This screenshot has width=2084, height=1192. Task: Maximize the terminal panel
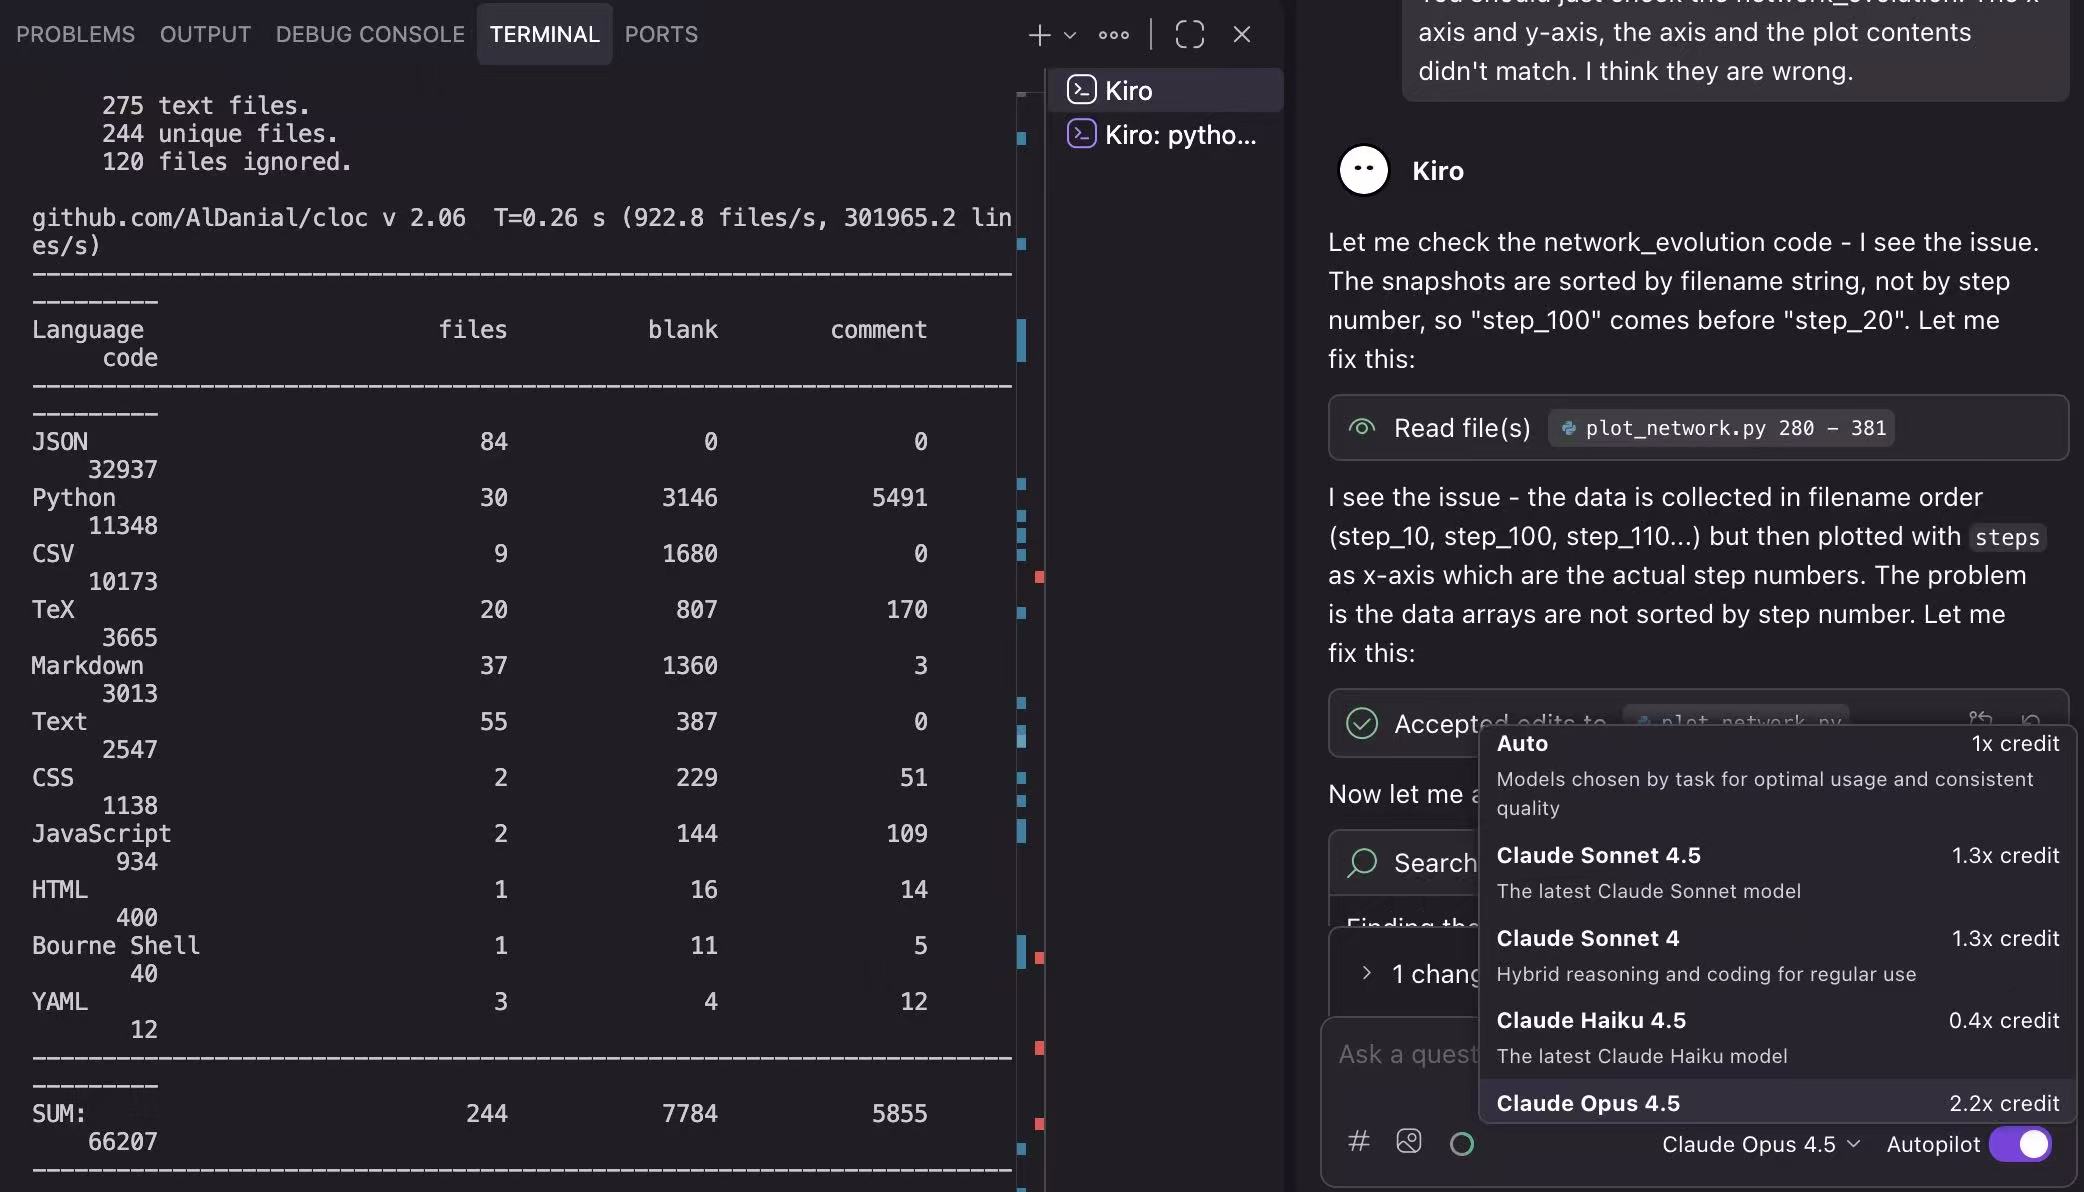click(1188, 34)
